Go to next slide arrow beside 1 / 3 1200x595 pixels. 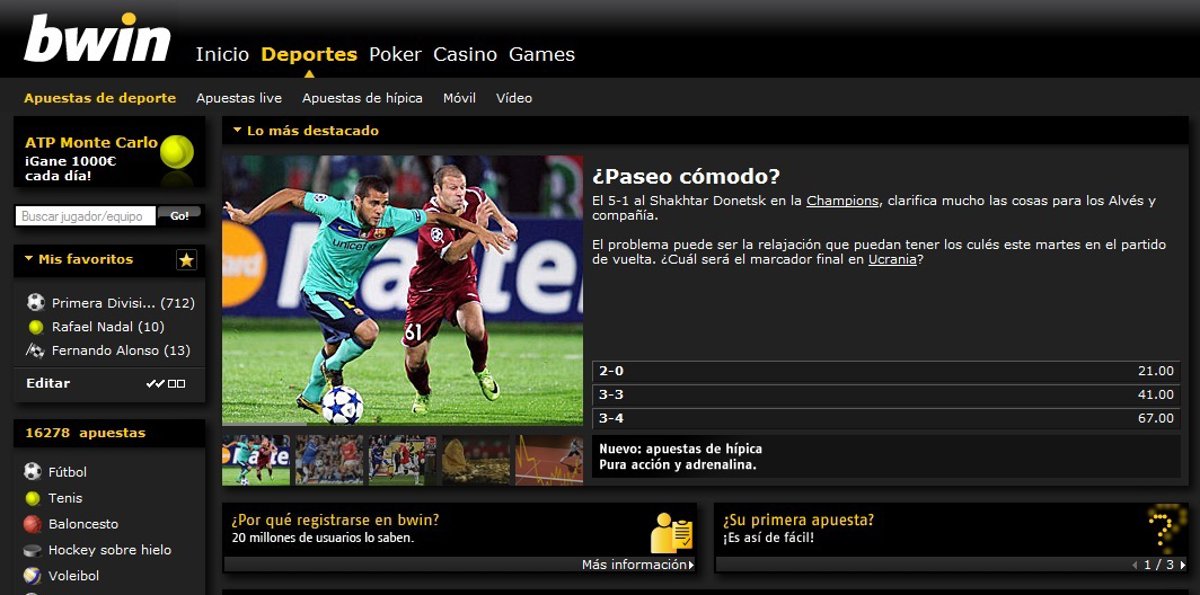tap(1183, 565)
